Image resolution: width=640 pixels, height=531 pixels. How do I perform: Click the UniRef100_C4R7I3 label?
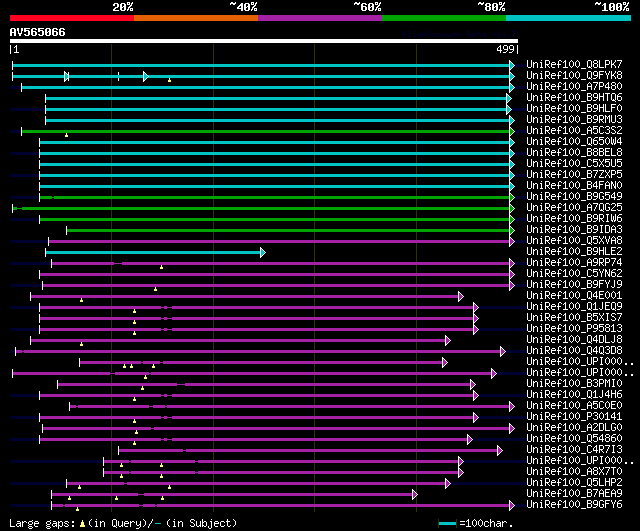574,450
